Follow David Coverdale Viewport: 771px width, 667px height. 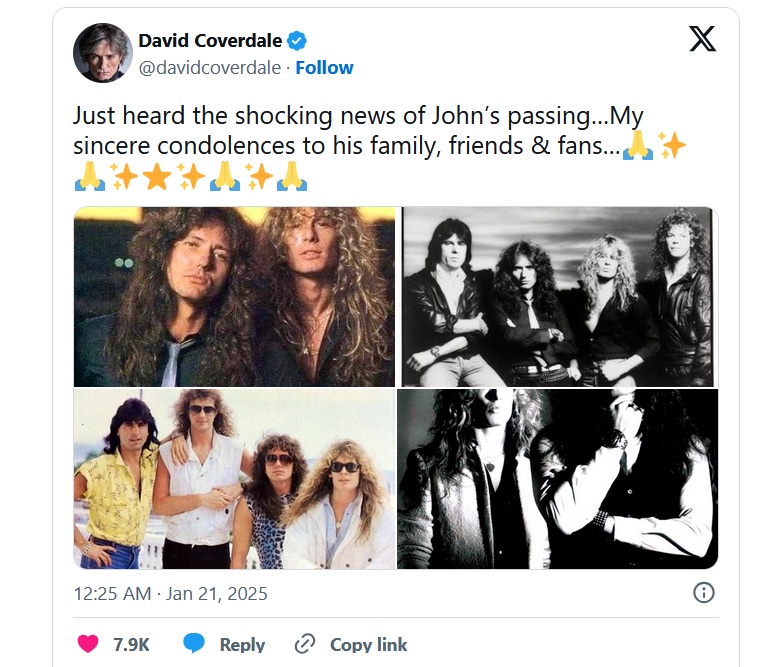[324, 67]
